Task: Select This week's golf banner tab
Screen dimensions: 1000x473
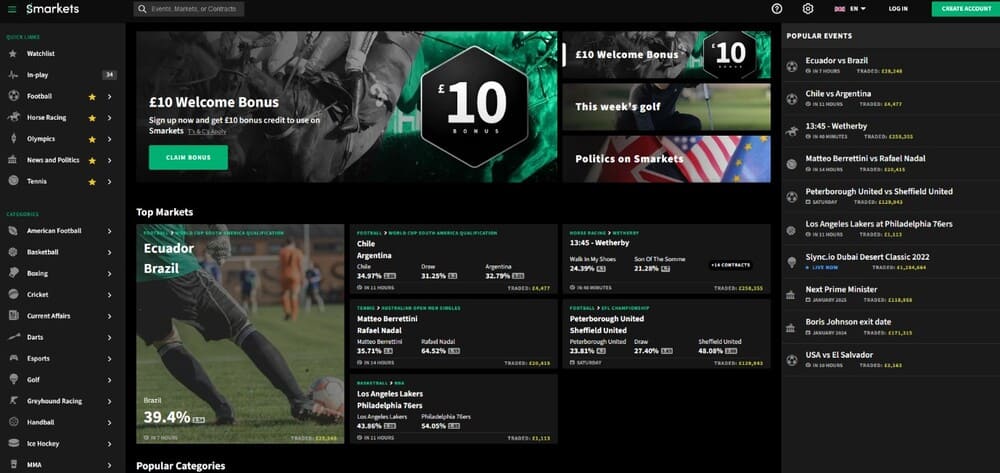Action: click(666, 106)
